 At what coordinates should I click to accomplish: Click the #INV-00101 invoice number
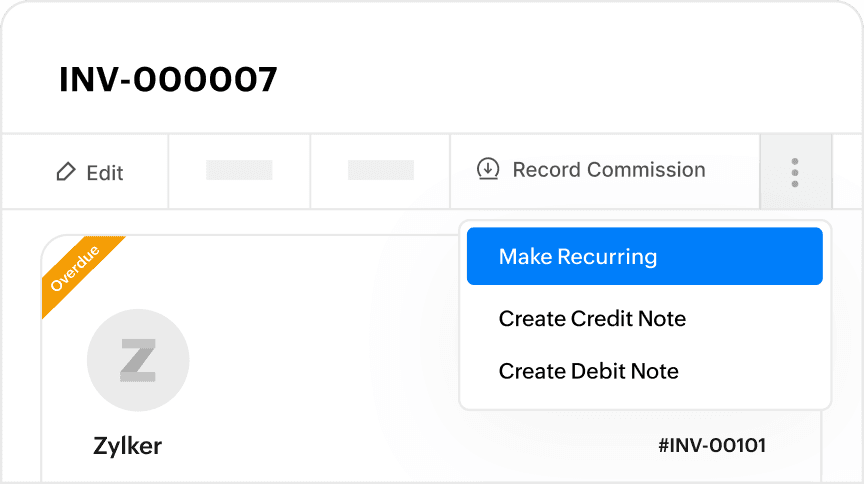tap(712, 445)
